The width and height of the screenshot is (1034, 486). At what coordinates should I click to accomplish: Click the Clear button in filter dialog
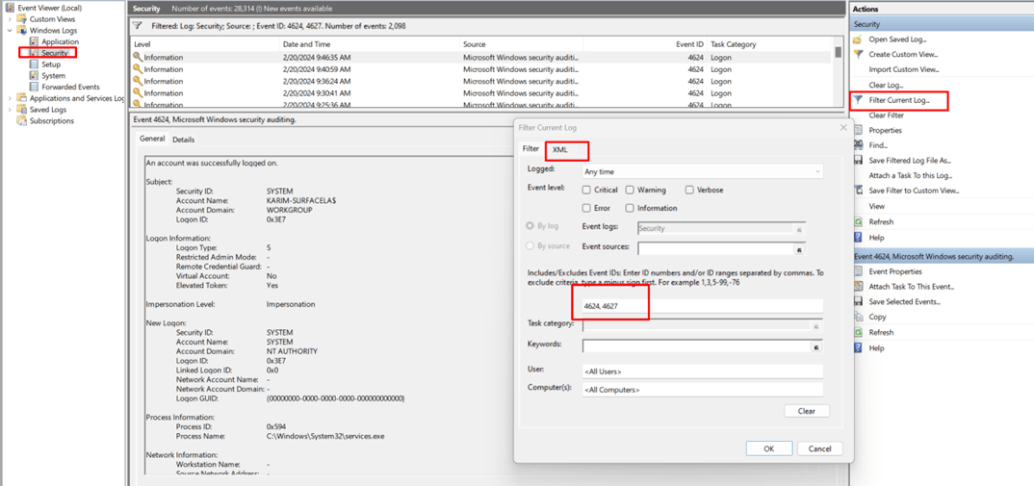(806, 411)
